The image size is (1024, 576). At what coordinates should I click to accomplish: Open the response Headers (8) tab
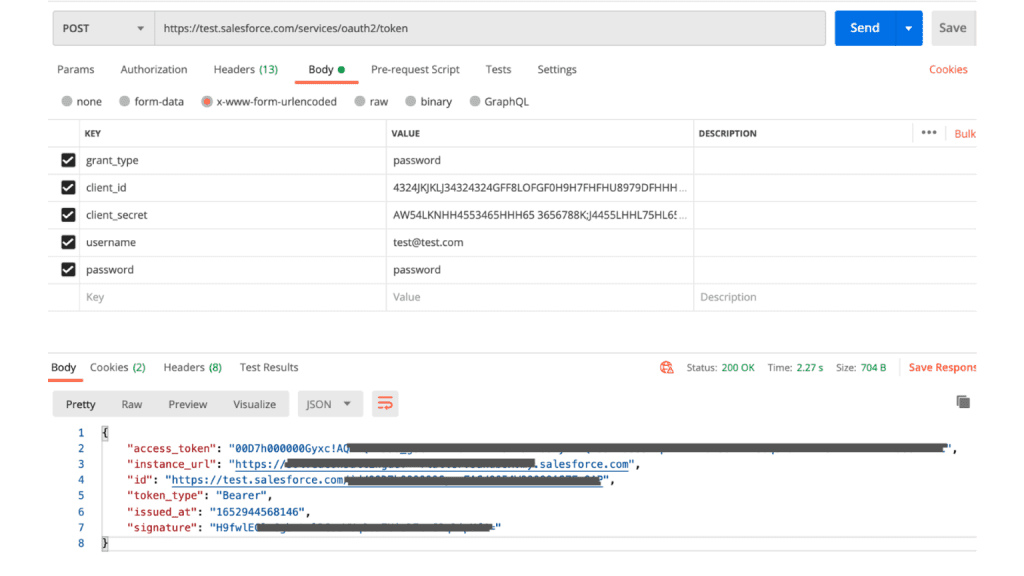click(192, 368)
